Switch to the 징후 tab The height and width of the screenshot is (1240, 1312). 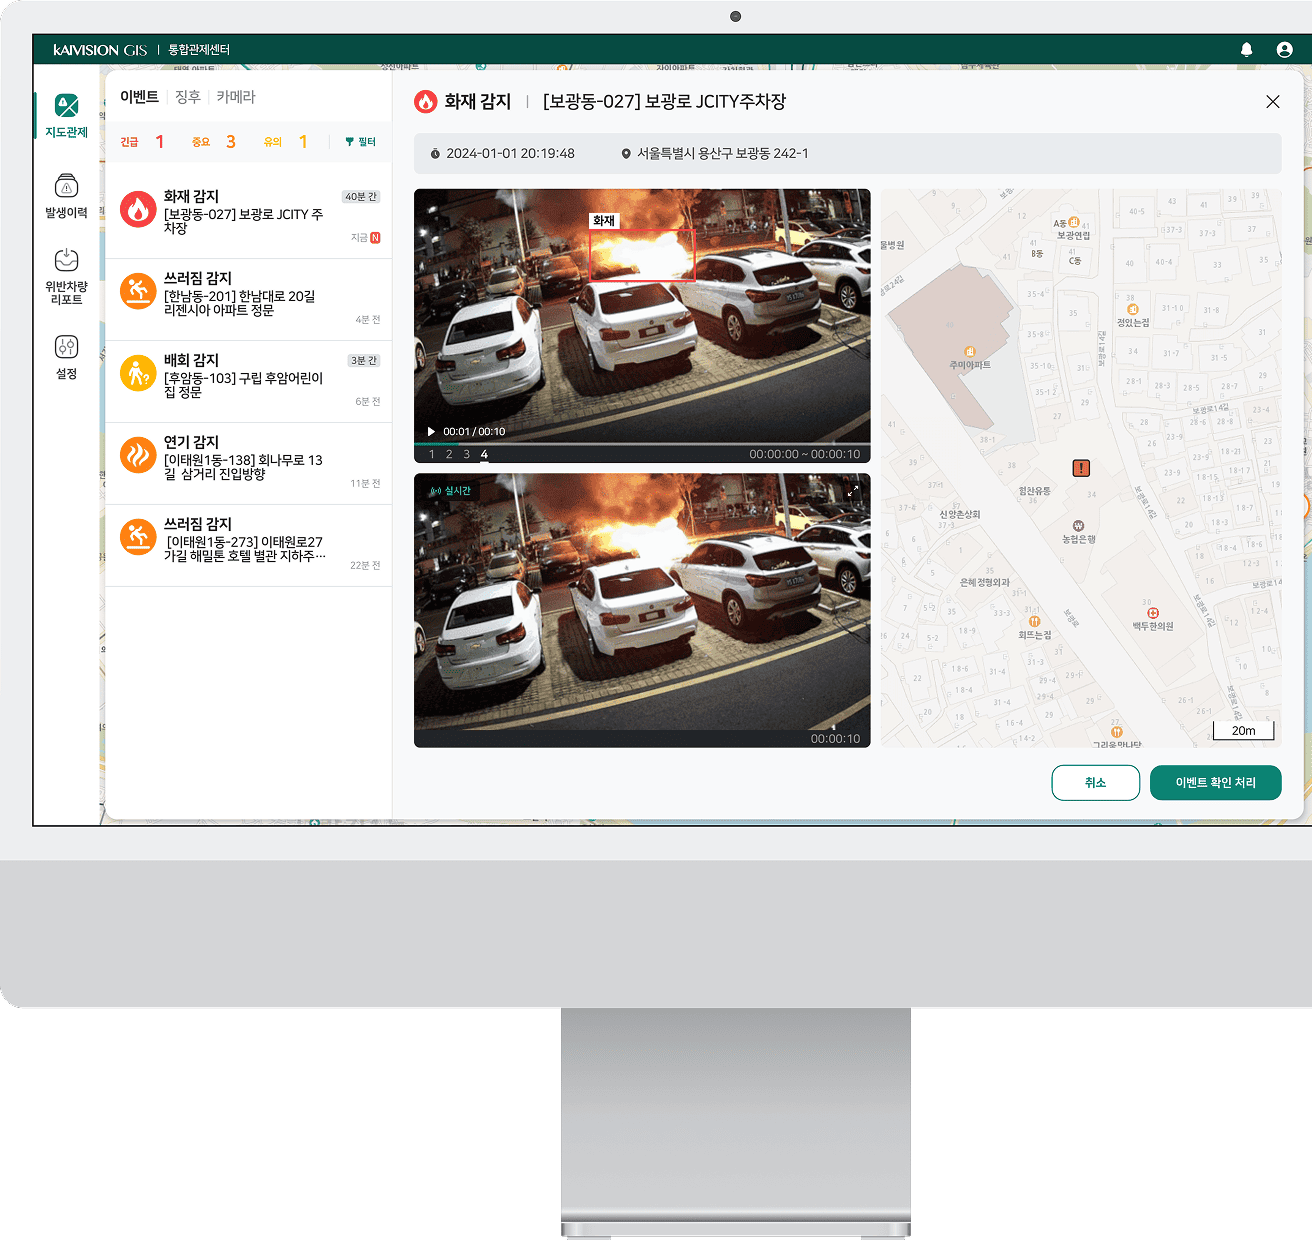pyautogui.click(x=188, y=97)
